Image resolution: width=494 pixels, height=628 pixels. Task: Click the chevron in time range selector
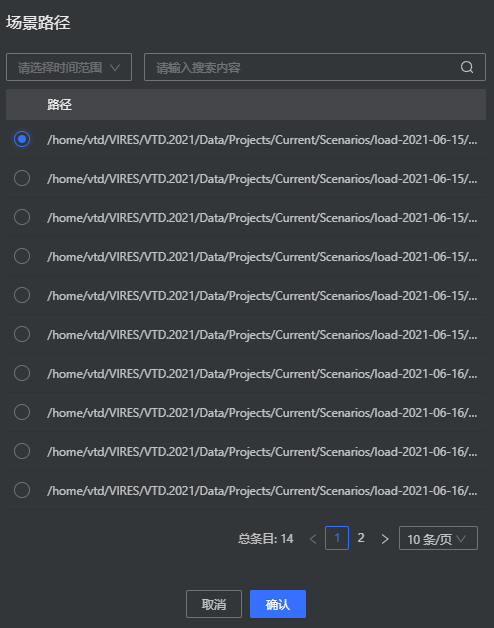[x=115, y=67]
